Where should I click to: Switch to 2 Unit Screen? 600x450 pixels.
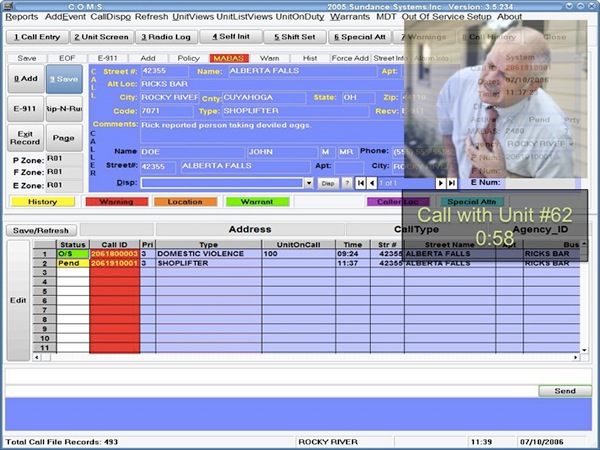coord(101,37)
